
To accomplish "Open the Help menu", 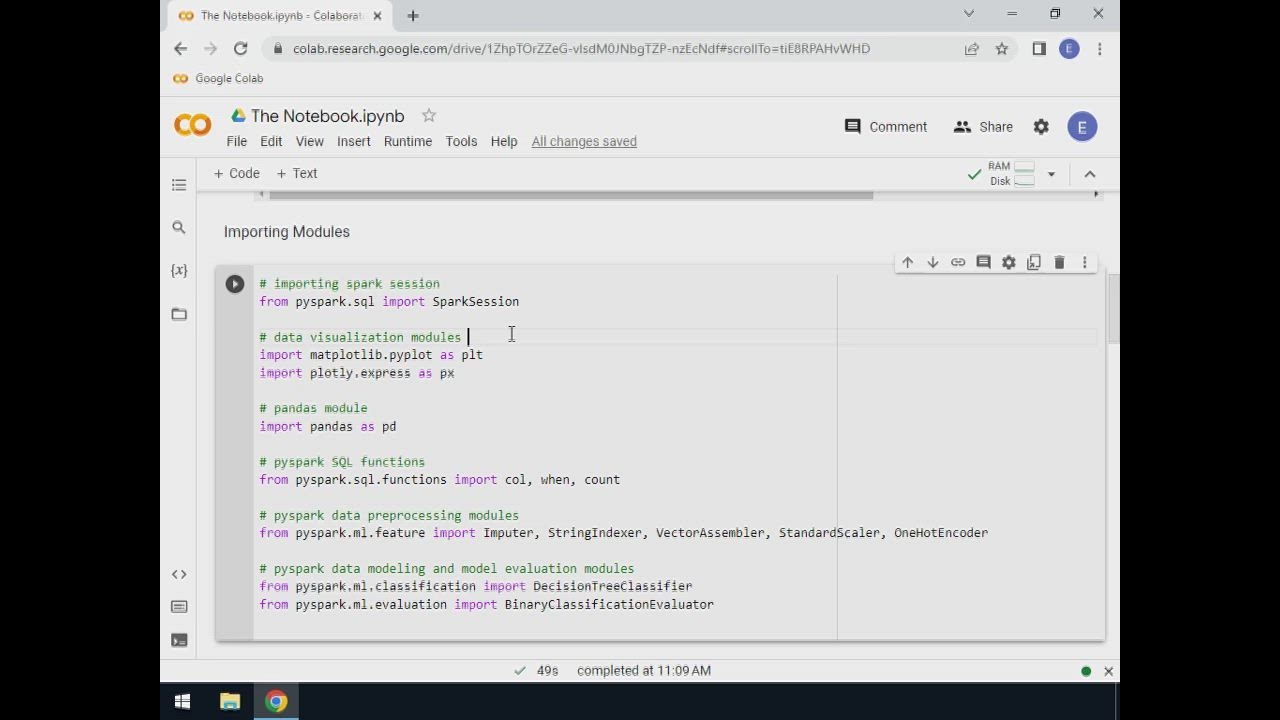I will [504, 141].
